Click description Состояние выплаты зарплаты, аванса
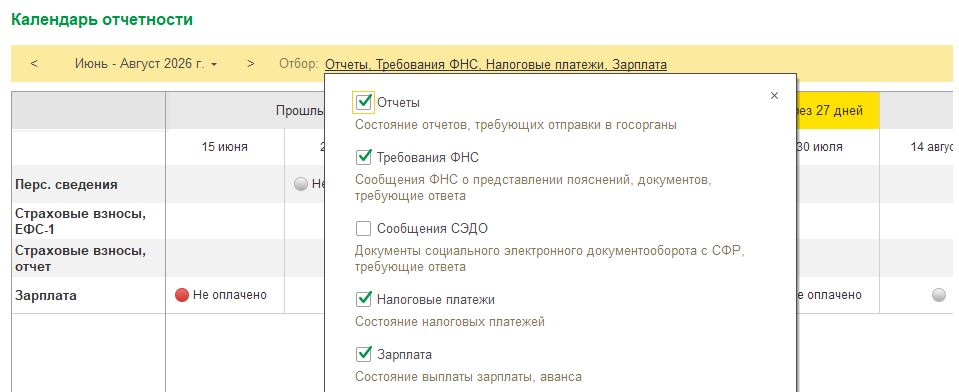 [468, 377]
